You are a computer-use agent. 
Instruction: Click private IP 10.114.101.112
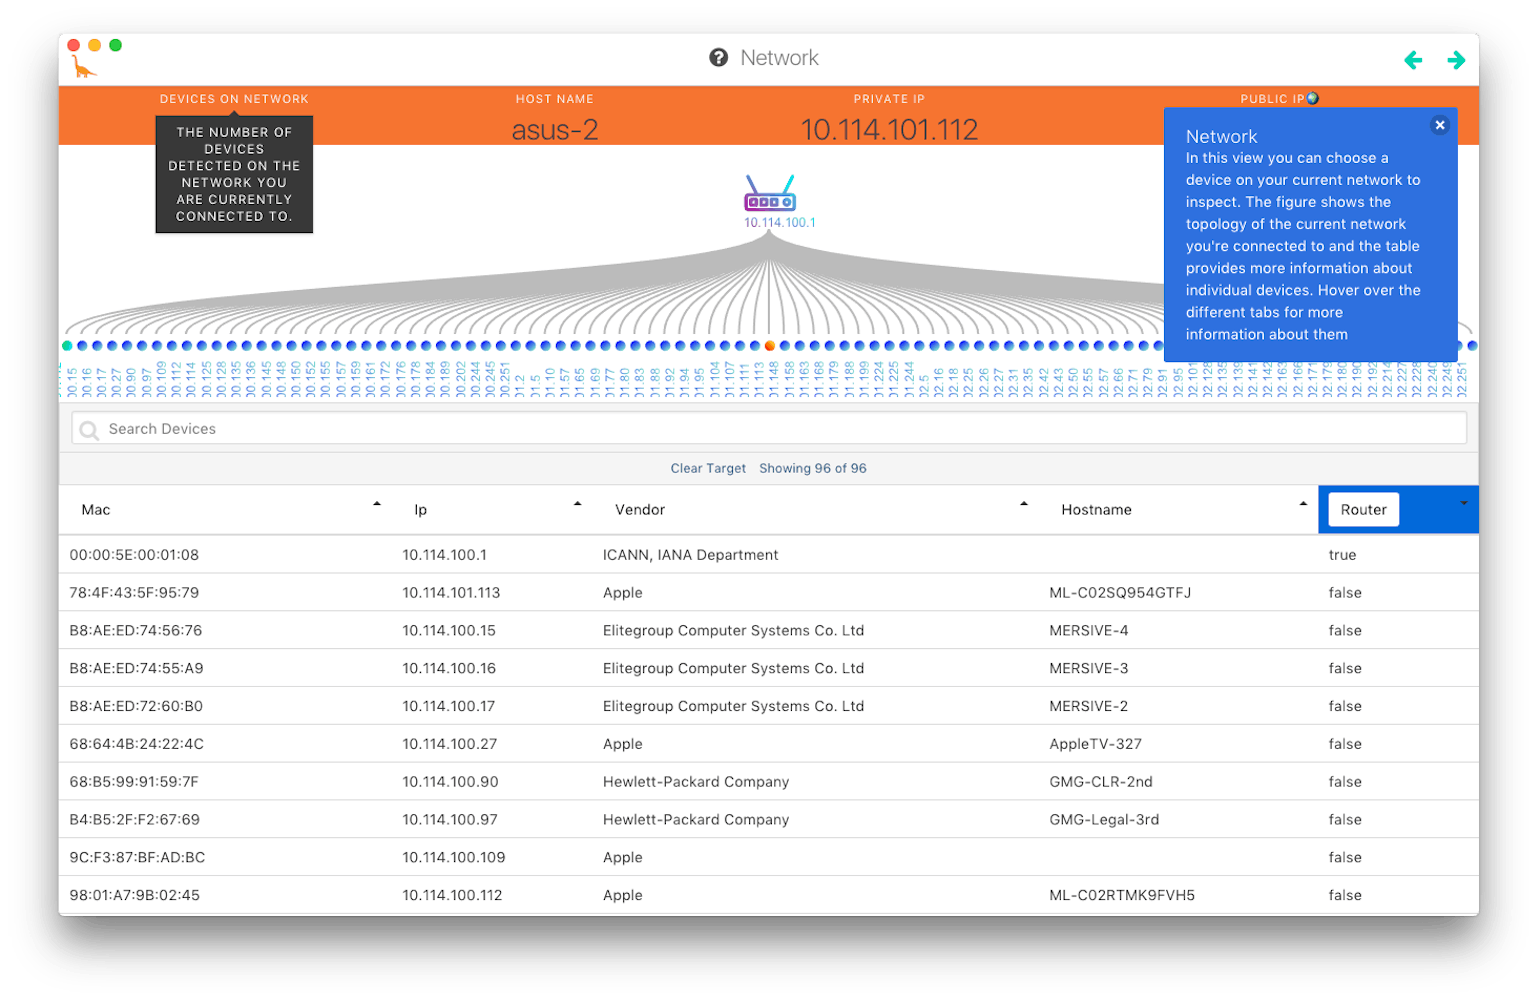click(x=889, y=130)
